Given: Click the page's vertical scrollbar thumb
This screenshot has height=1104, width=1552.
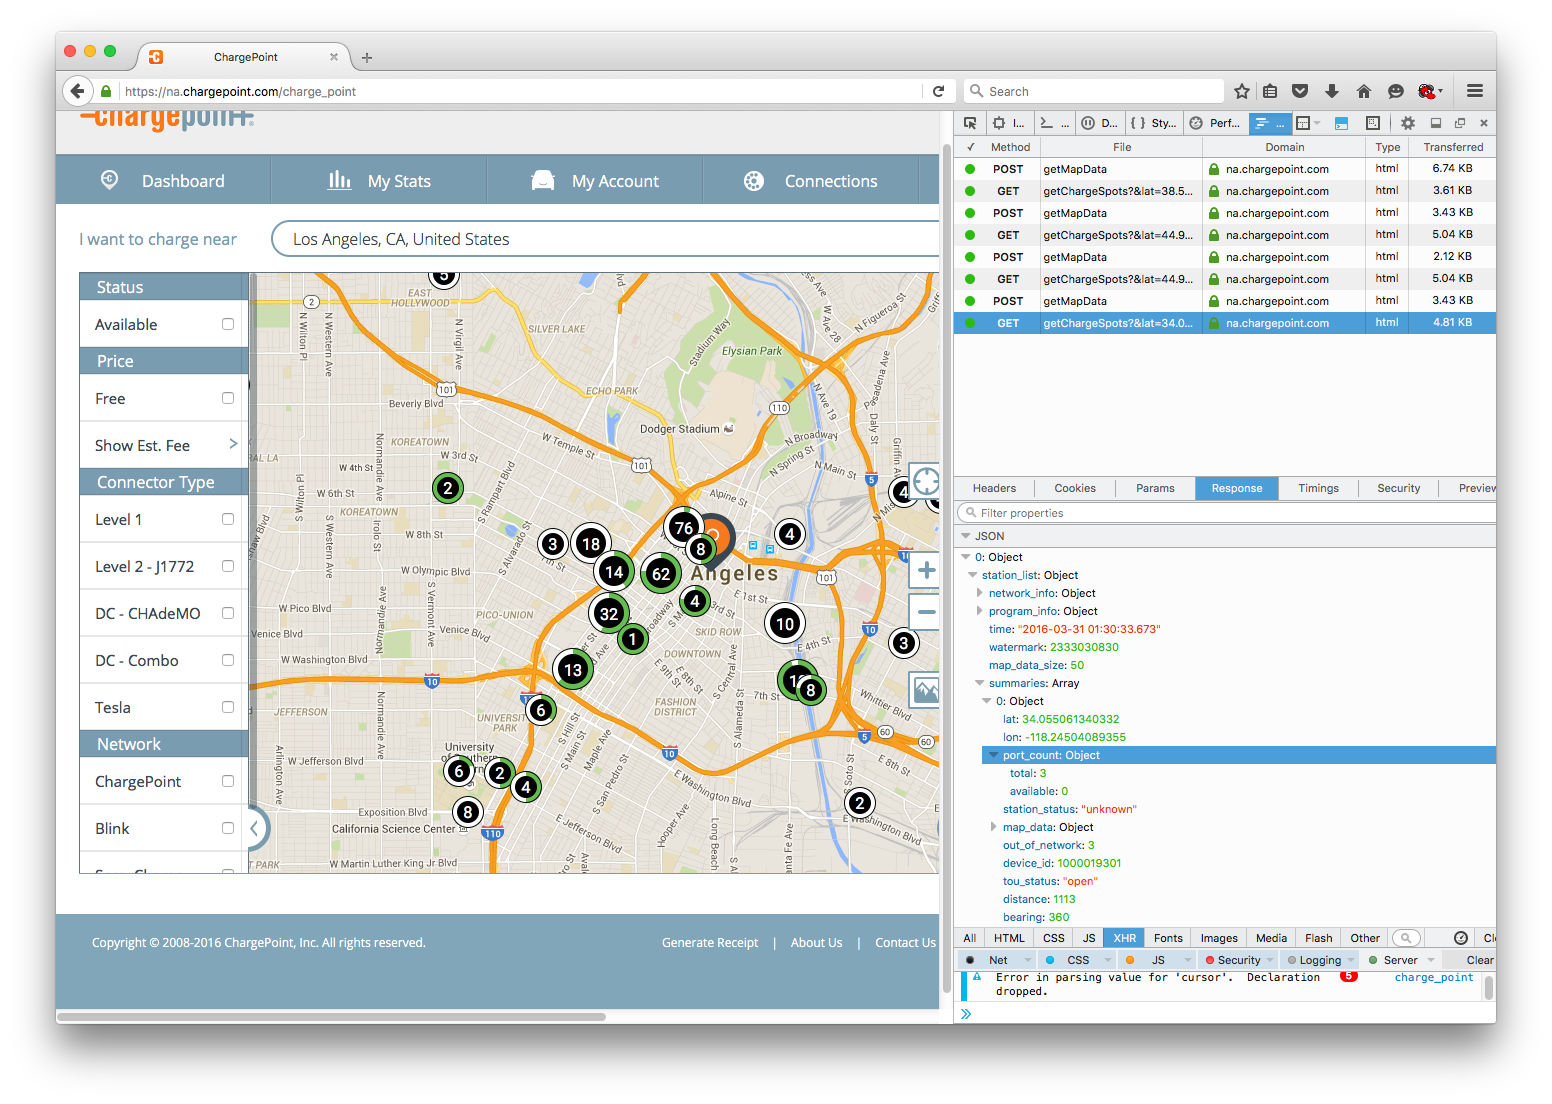Looking at the screenshot, I should coord(946,569).
